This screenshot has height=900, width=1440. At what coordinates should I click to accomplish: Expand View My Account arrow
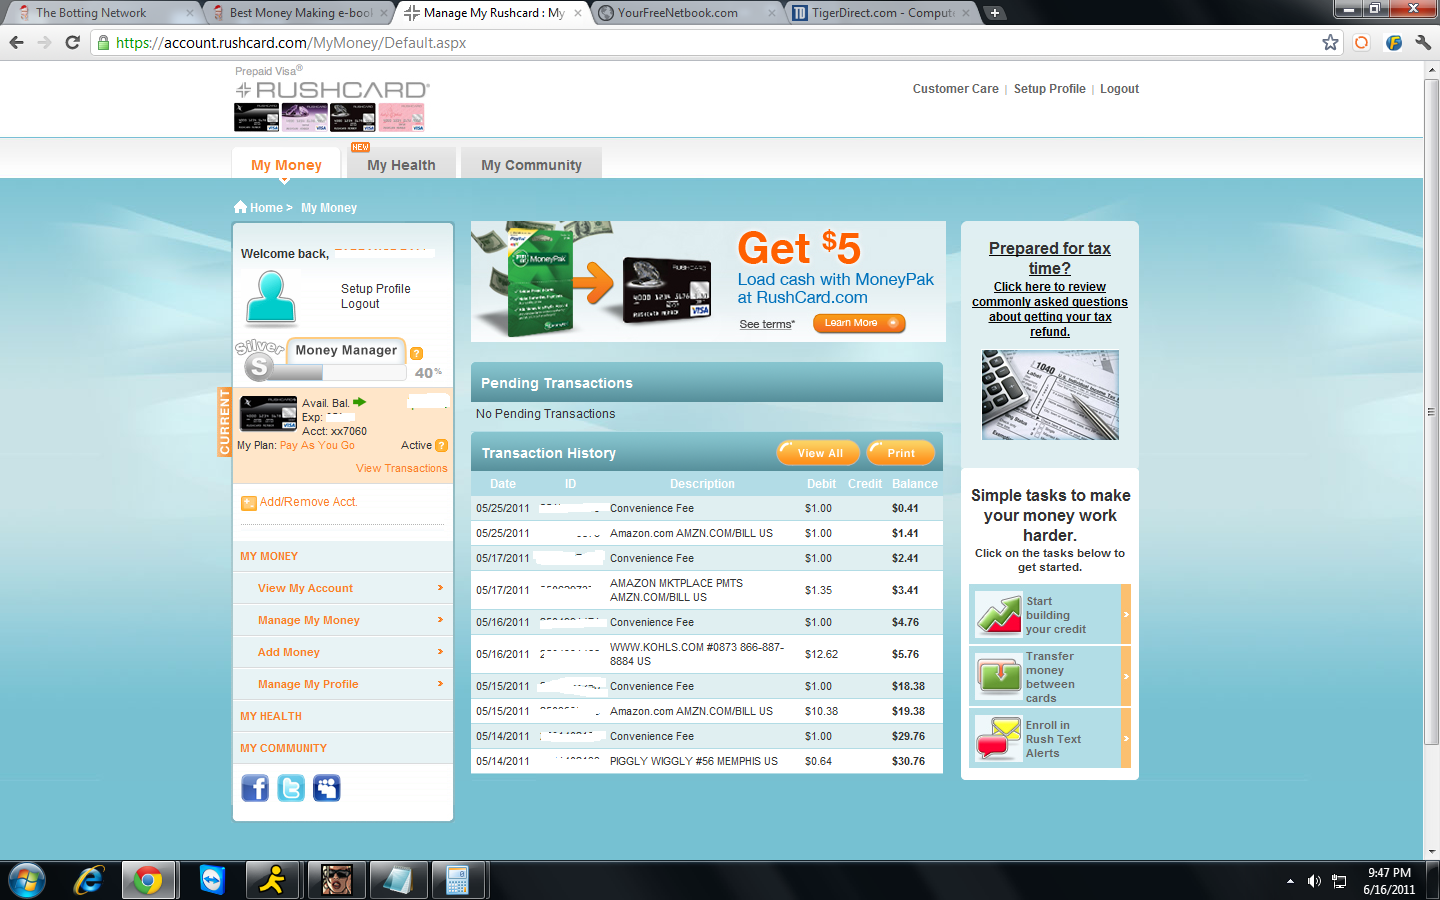tap(440, 588)
